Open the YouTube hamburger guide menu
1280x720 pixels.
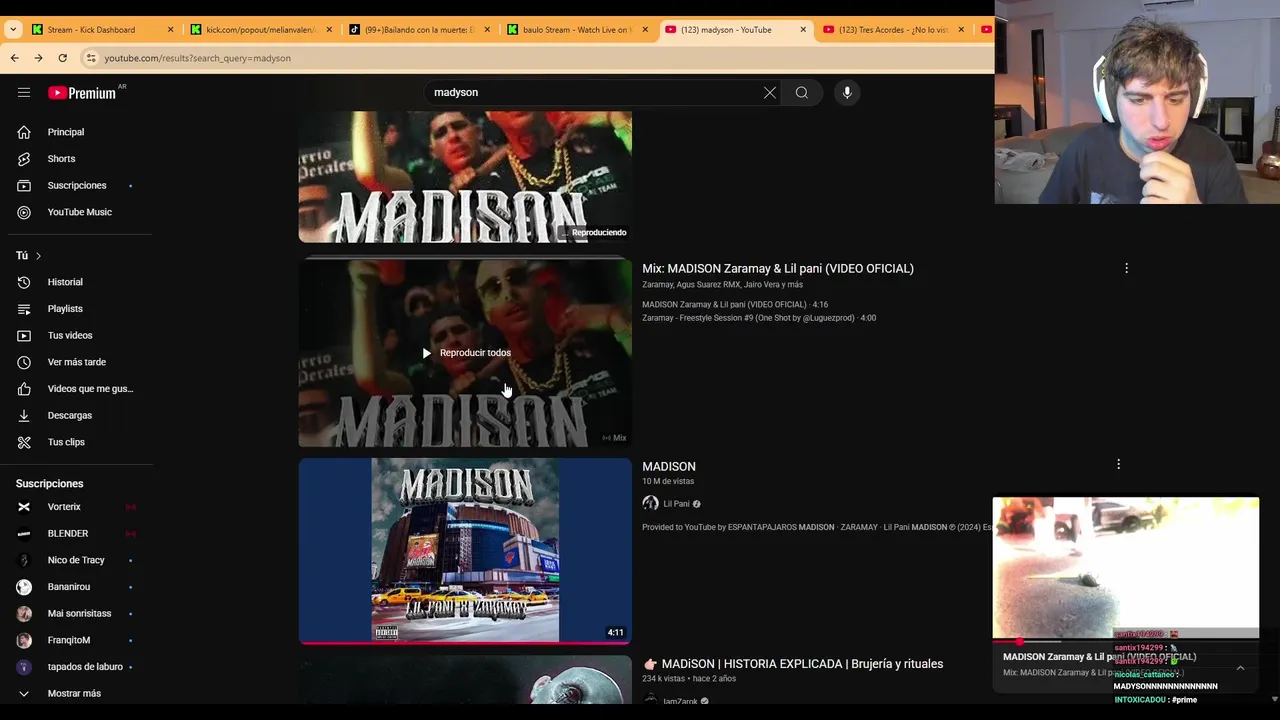(24, 92)
